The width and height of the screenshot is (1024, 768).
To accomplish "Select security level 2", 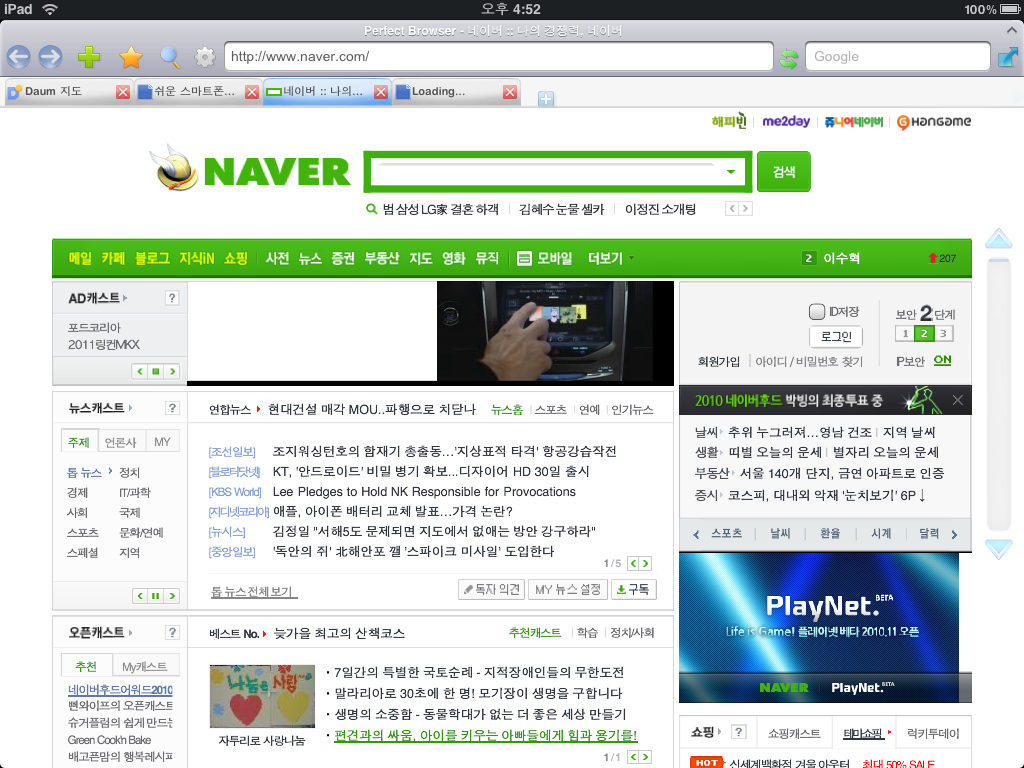I will 924,334.
